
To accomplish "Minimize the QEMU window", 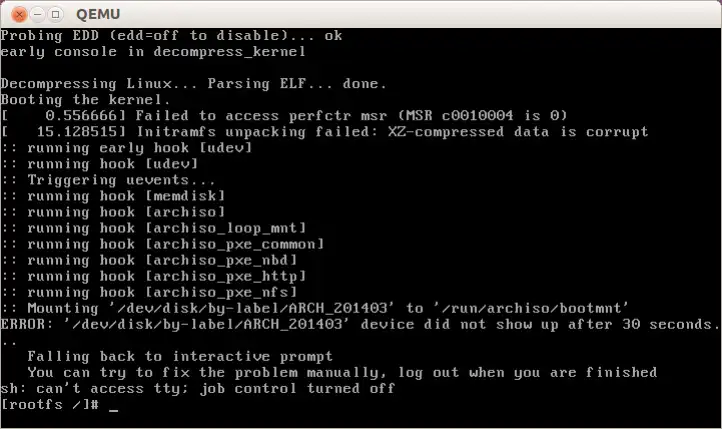I will (x=37, y=15).
